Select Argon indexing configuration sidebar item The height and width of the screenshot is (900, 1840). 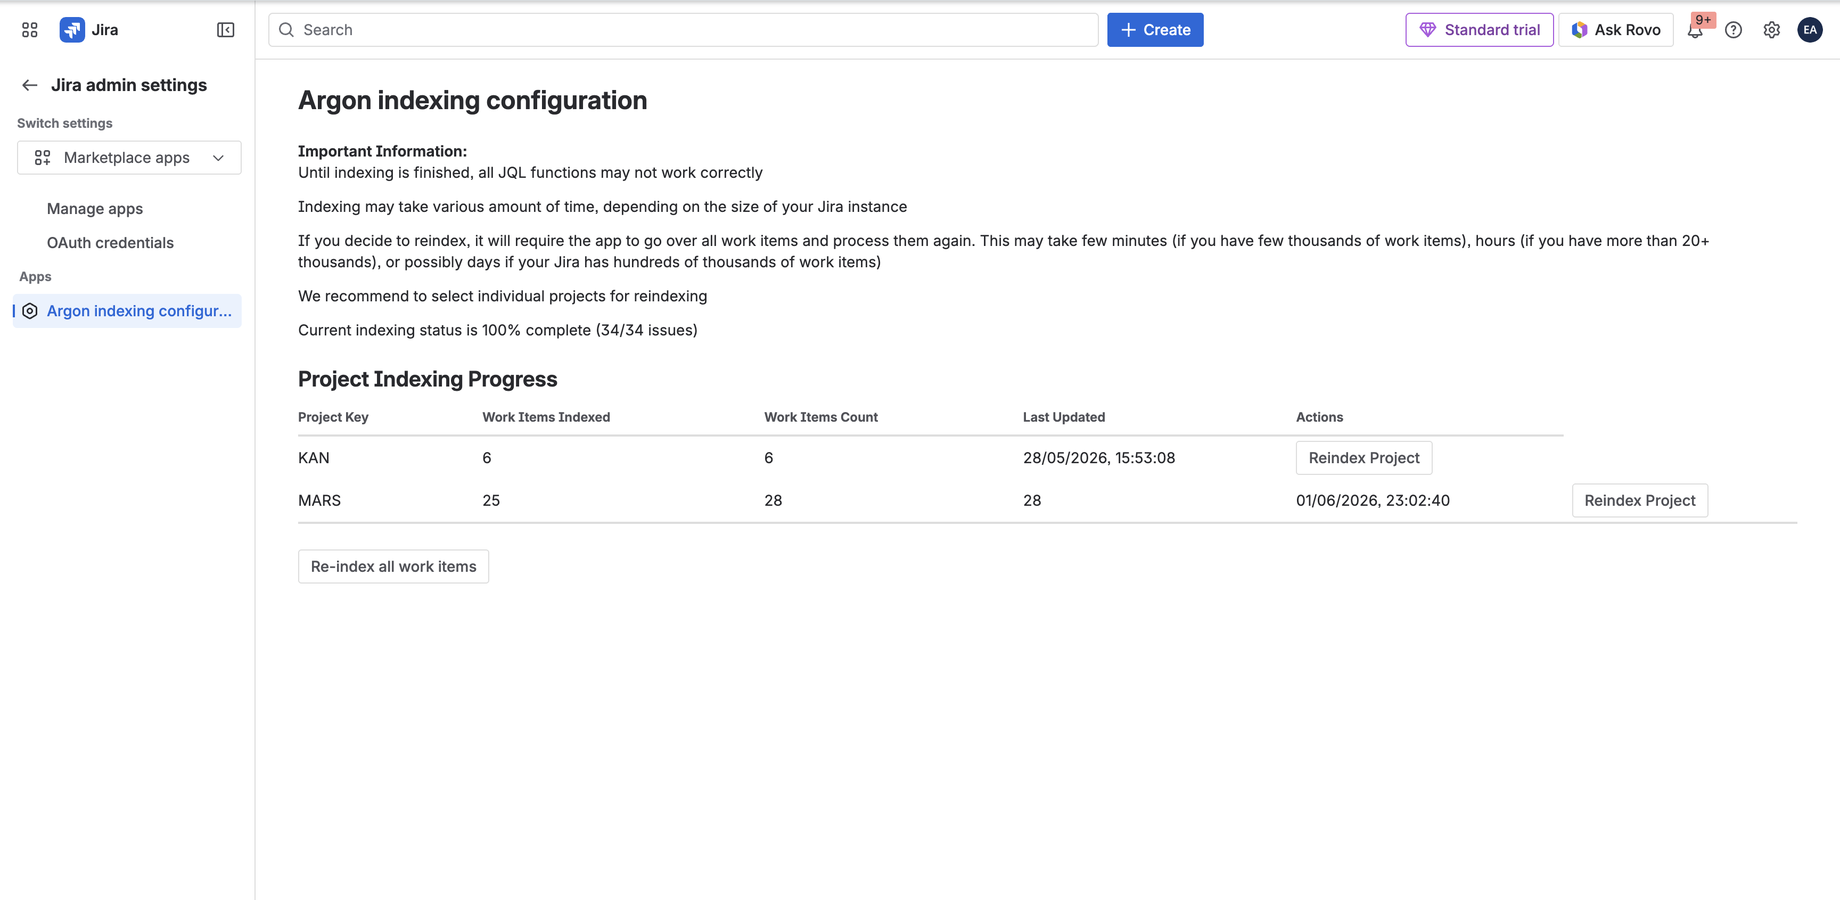coord(128,311)
